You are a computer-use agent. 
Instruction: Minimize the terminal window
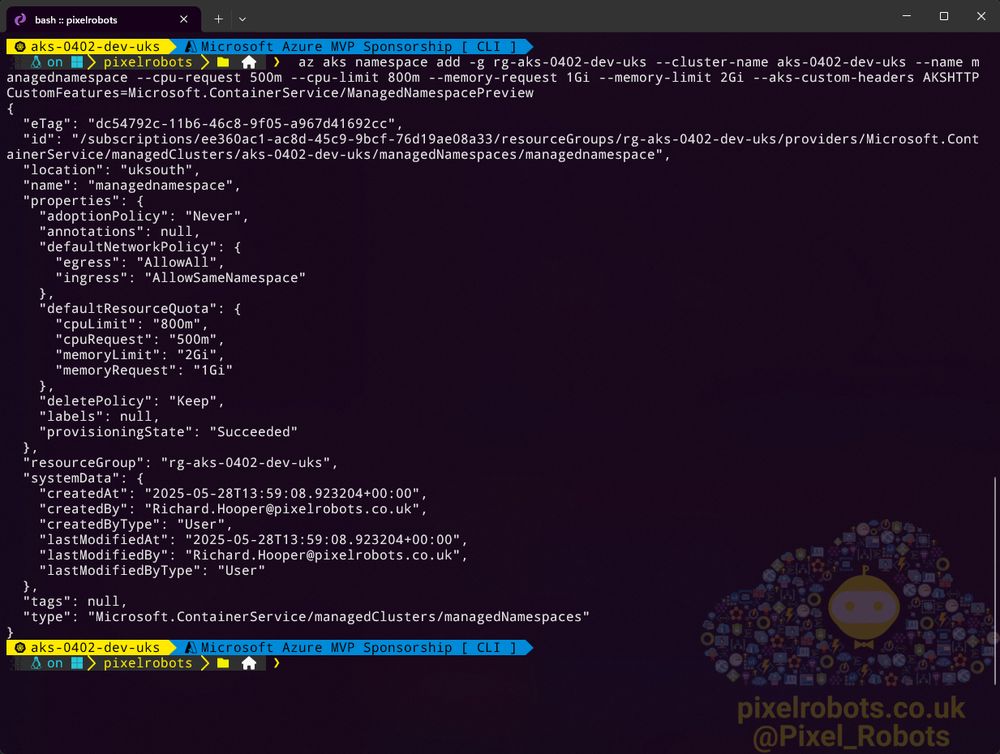906,16
